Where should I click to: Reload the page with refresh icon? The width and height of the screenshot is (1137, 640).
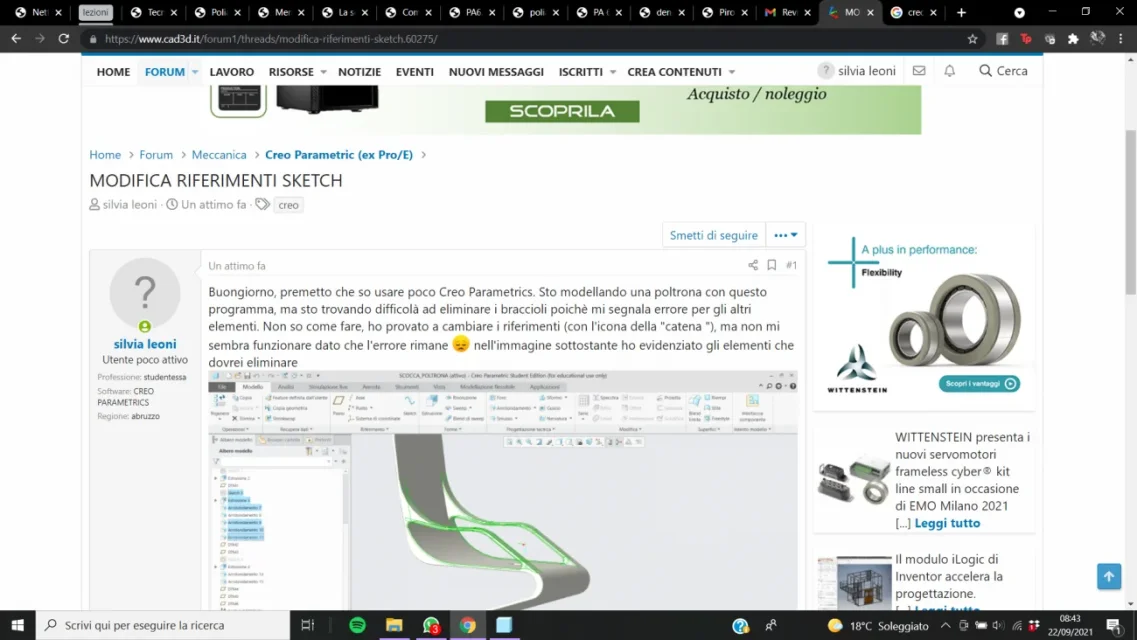64,38
